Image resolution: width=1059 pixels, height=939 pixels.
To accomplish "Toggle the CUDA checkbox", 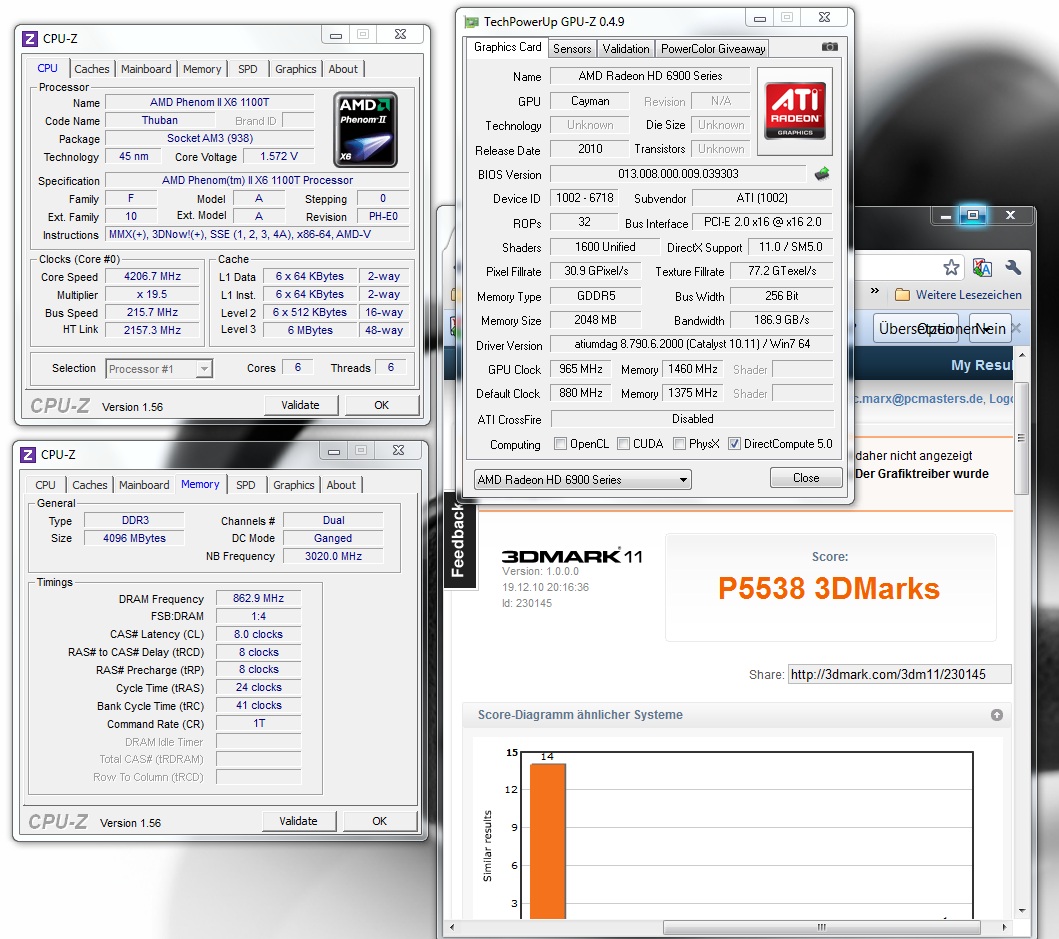I will pos(623,444).
